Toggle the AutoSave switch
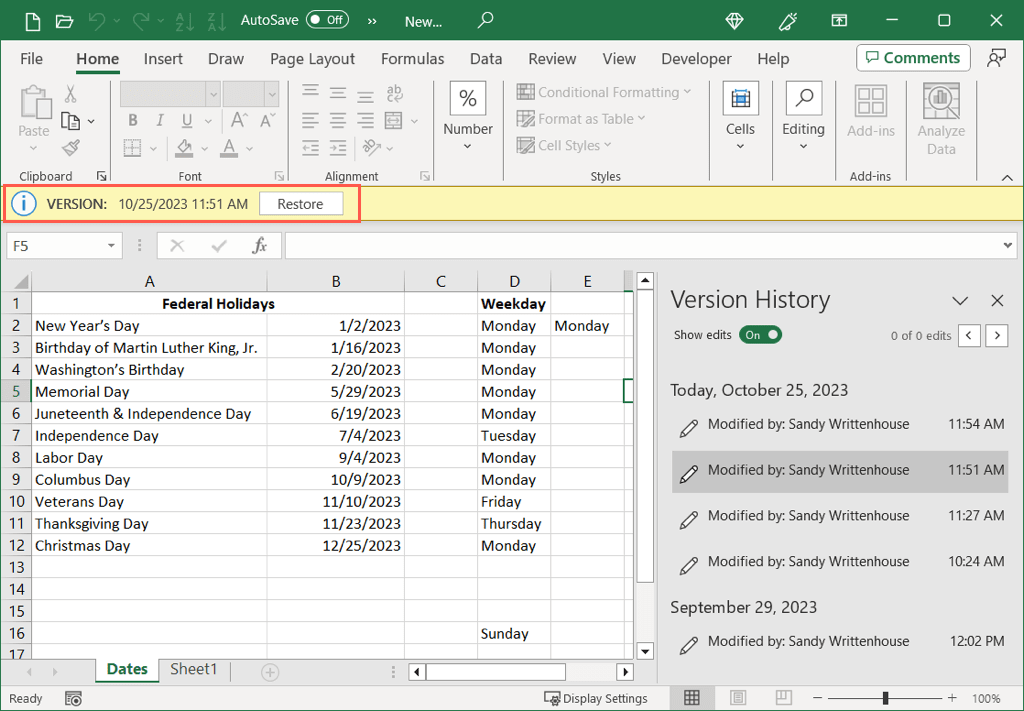 [327, 20]
